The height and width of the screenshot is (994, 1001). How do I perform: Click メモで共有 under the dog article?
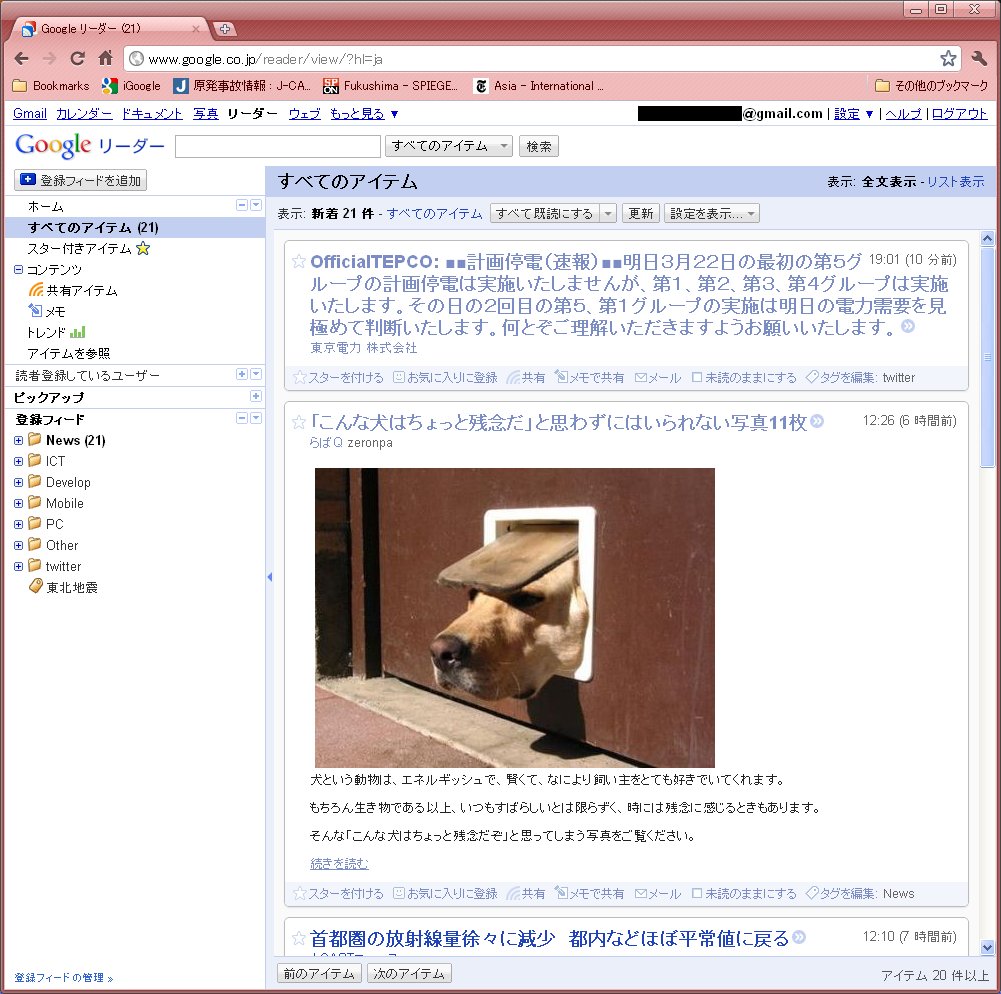pyautogui.click(x=589, y=893)
